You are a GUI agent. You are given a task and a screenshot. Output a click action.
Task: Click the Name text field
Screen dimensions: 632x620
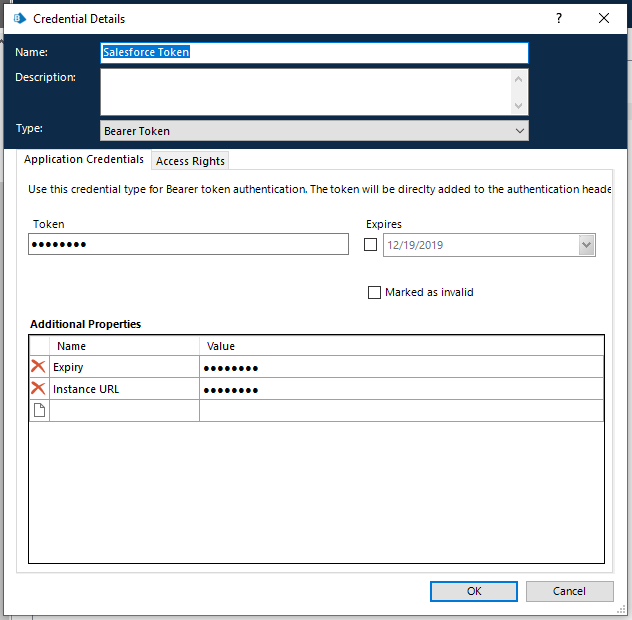(x=314, y=53)
